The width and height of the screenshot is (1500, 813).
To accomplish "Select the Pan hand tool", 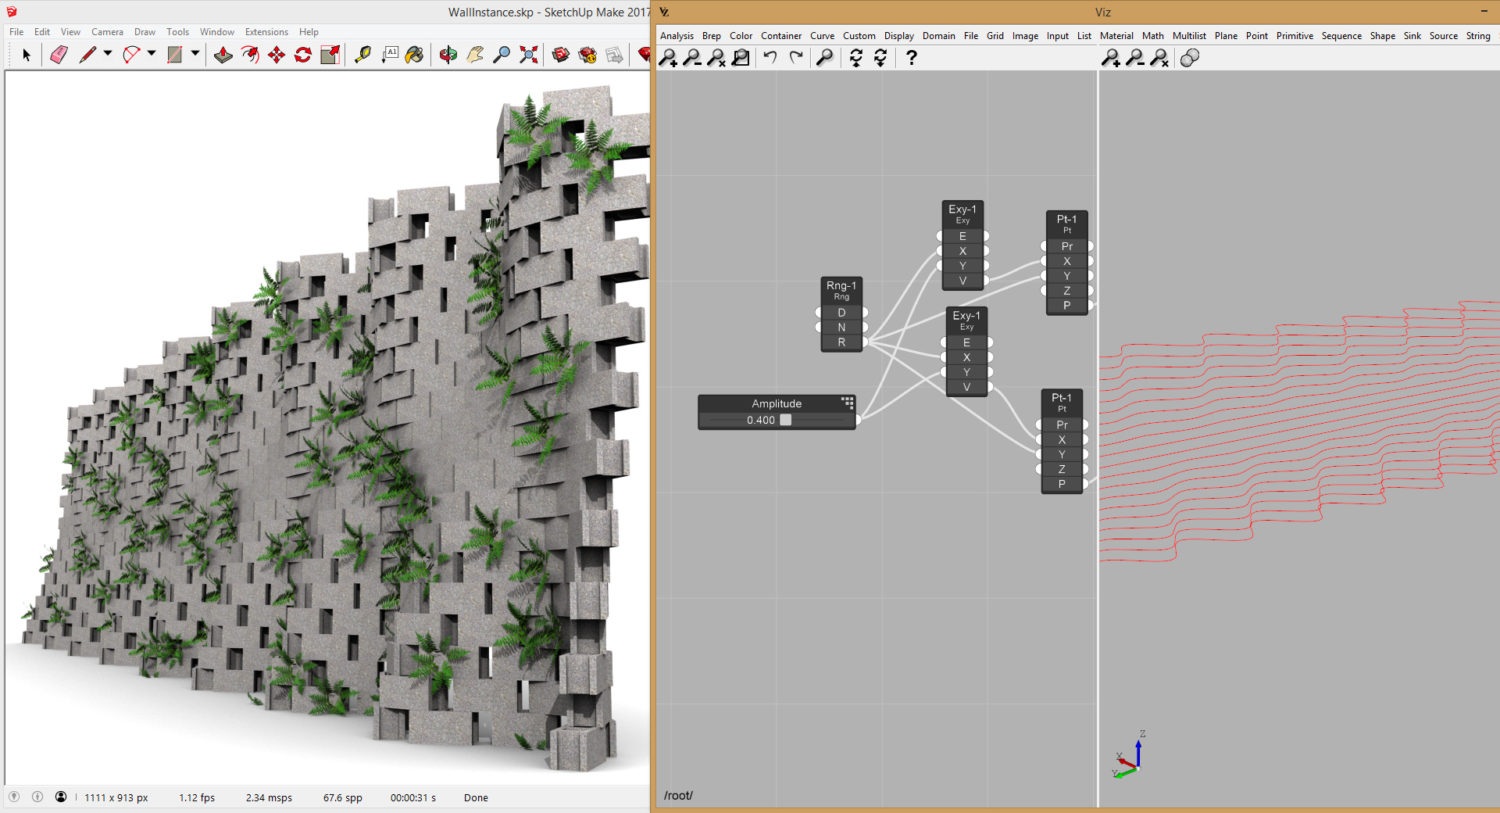I will (x=475, y=54).
